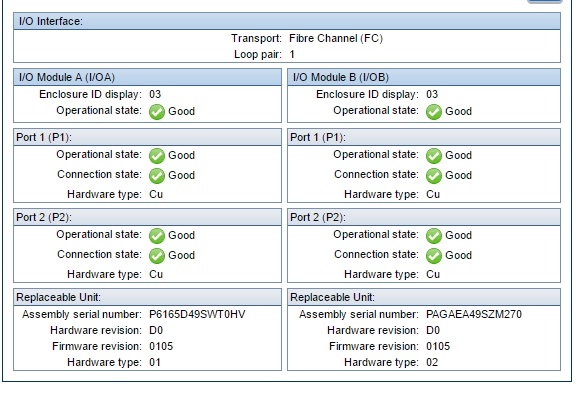Select the I/O Module A (I/OA) header
Image resolution: width=583 pixels, height=393 pixels.
click(x=147, y=77)
